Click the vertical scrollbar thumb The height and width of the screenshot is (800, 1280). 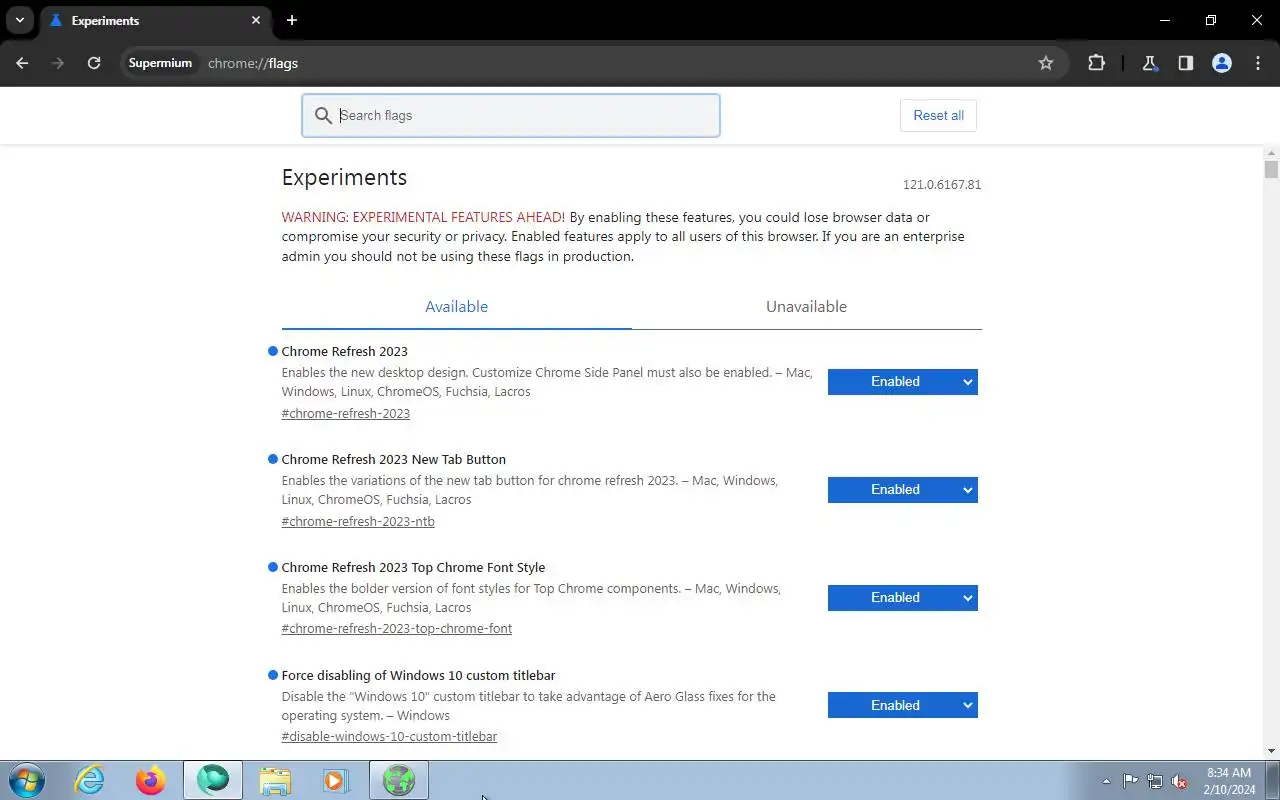pyautogui.click(x=1271, y=169)
